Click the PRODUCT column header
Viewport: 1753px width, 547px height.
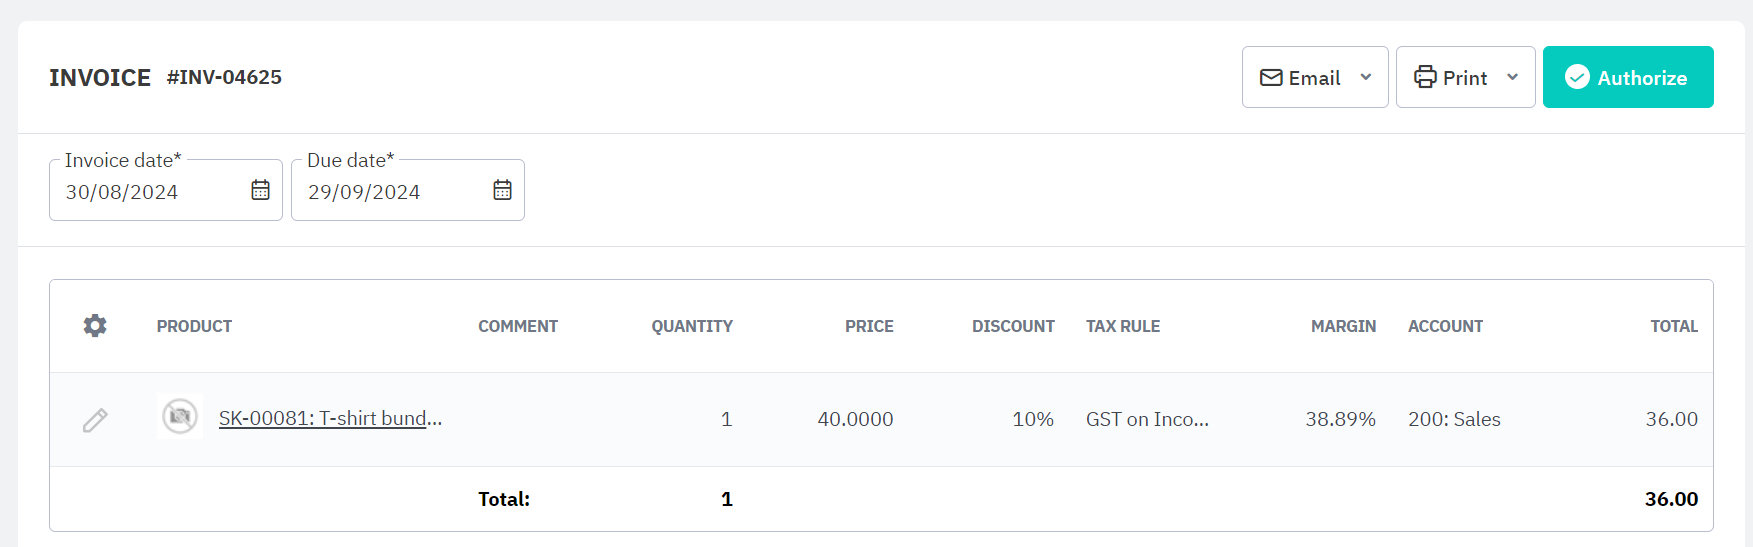coord(194,326)
